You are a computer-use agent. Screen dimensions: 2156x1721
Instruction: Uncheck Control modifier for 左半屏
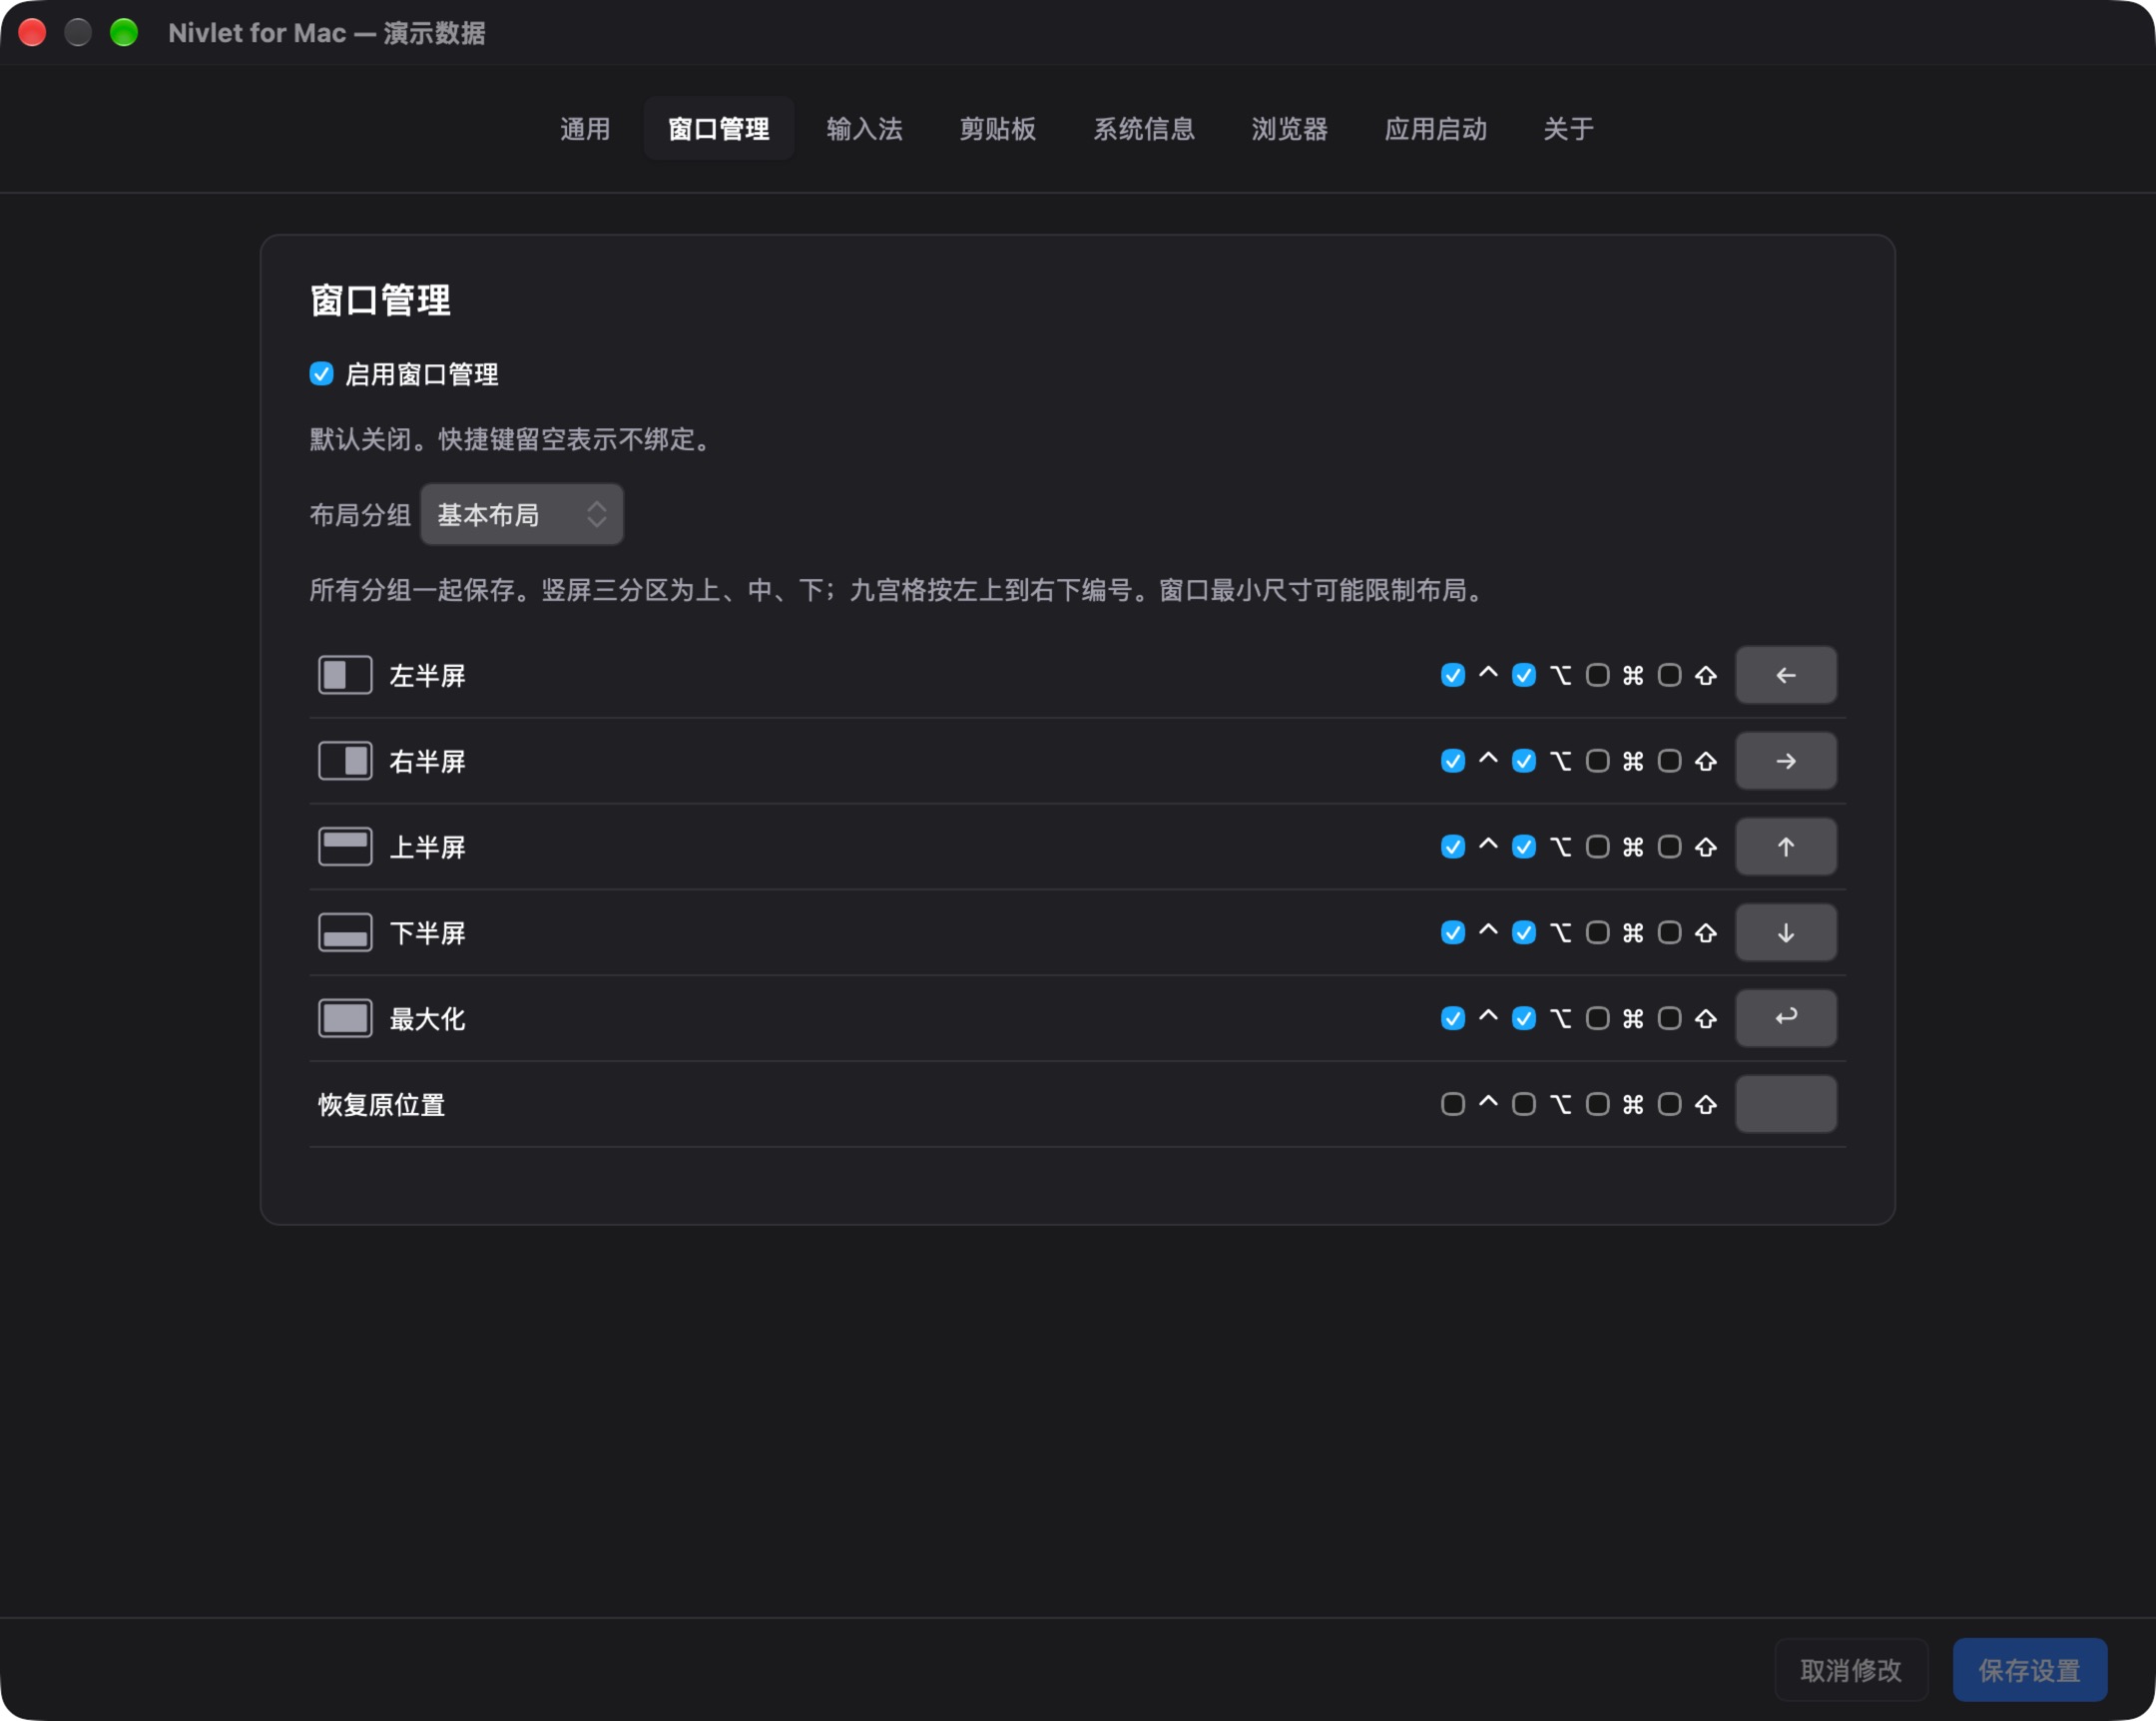(1452, 675)
